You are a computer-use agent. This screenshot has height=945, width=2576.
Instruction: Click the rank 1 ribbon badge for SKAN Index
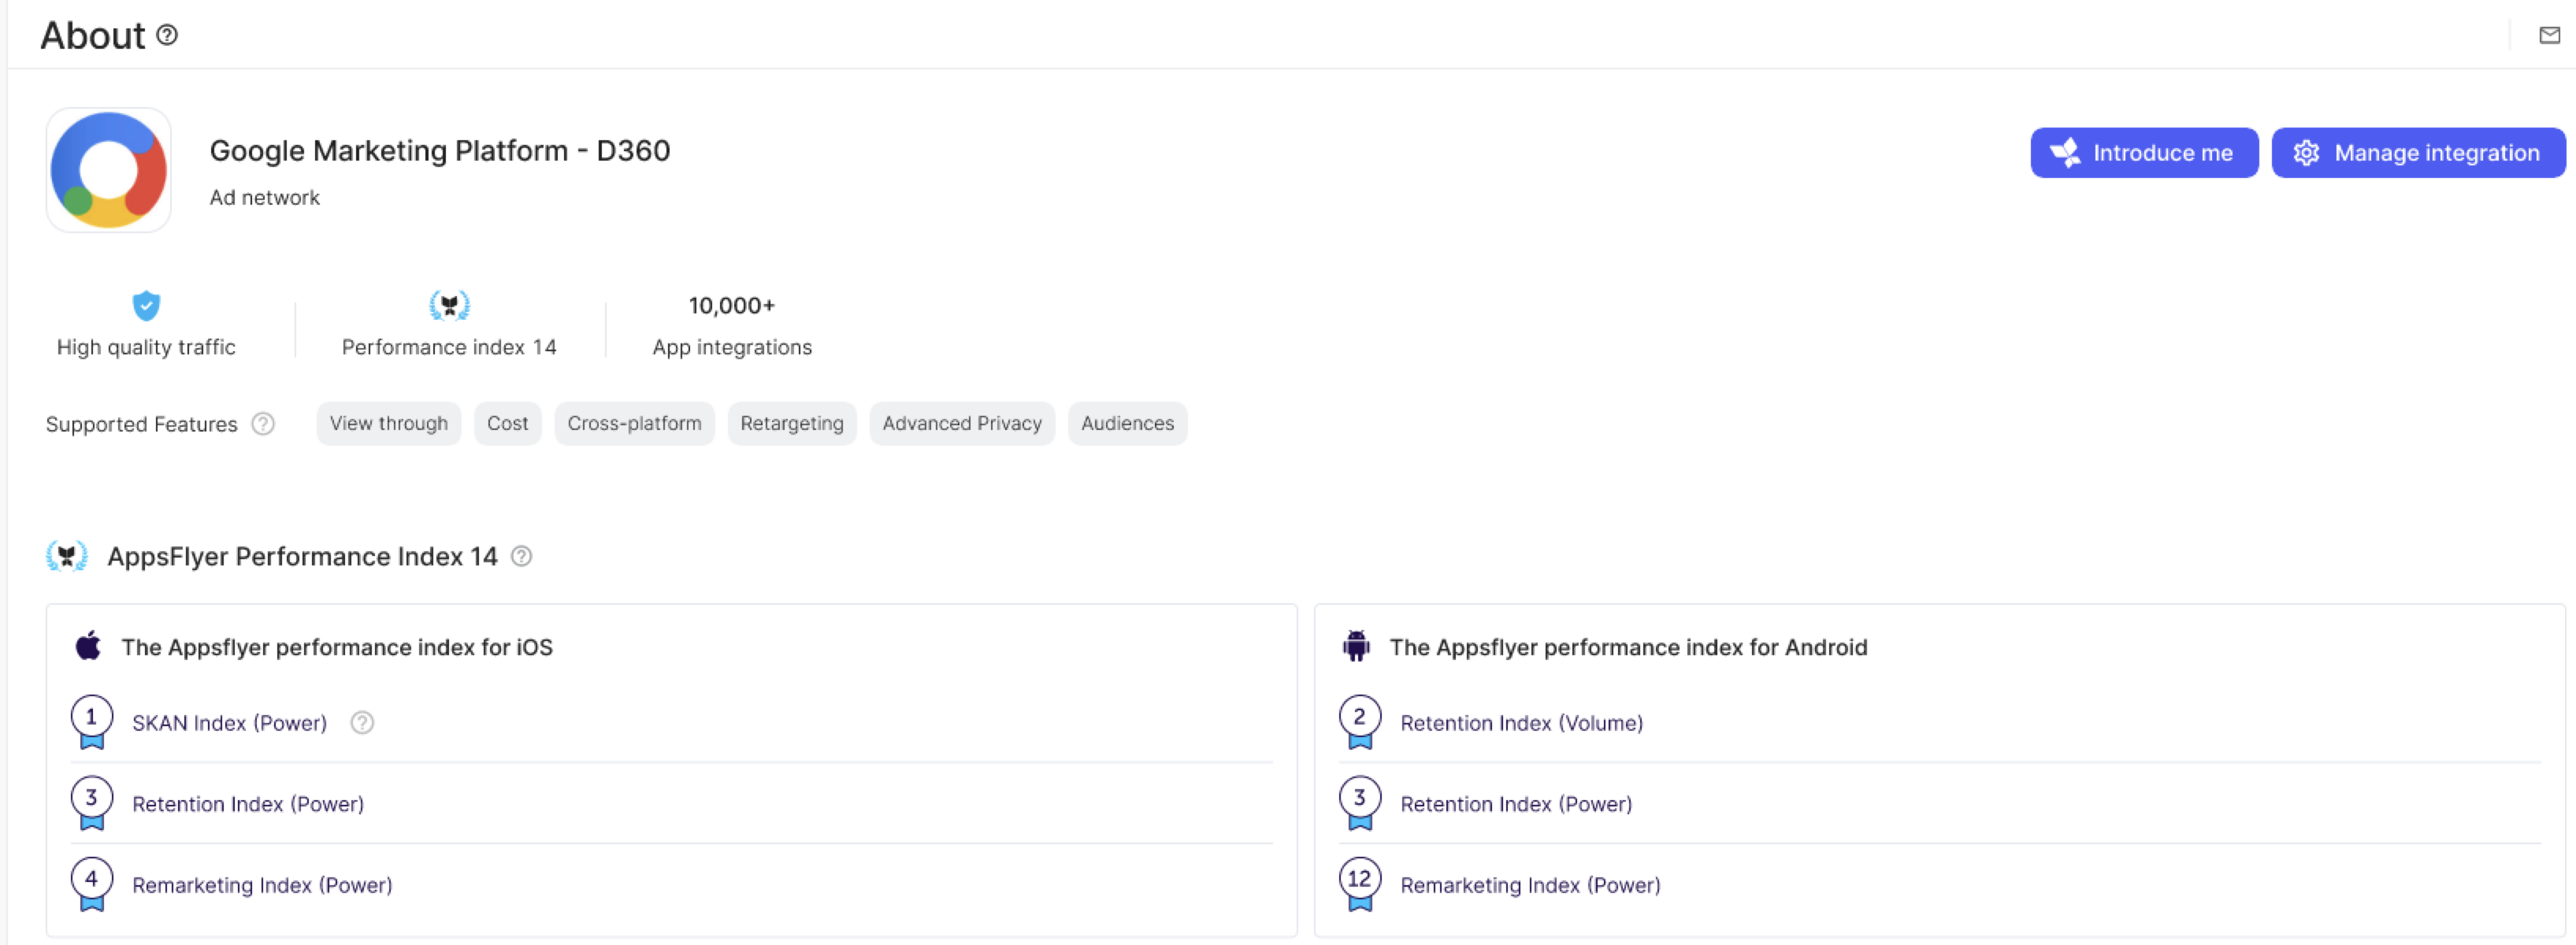(91, 722)
